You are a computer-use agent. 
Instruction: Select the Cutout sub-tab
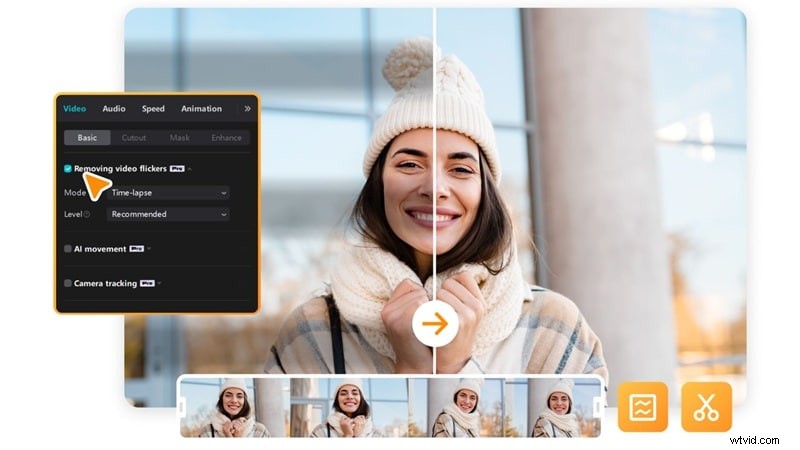(134, 138)
